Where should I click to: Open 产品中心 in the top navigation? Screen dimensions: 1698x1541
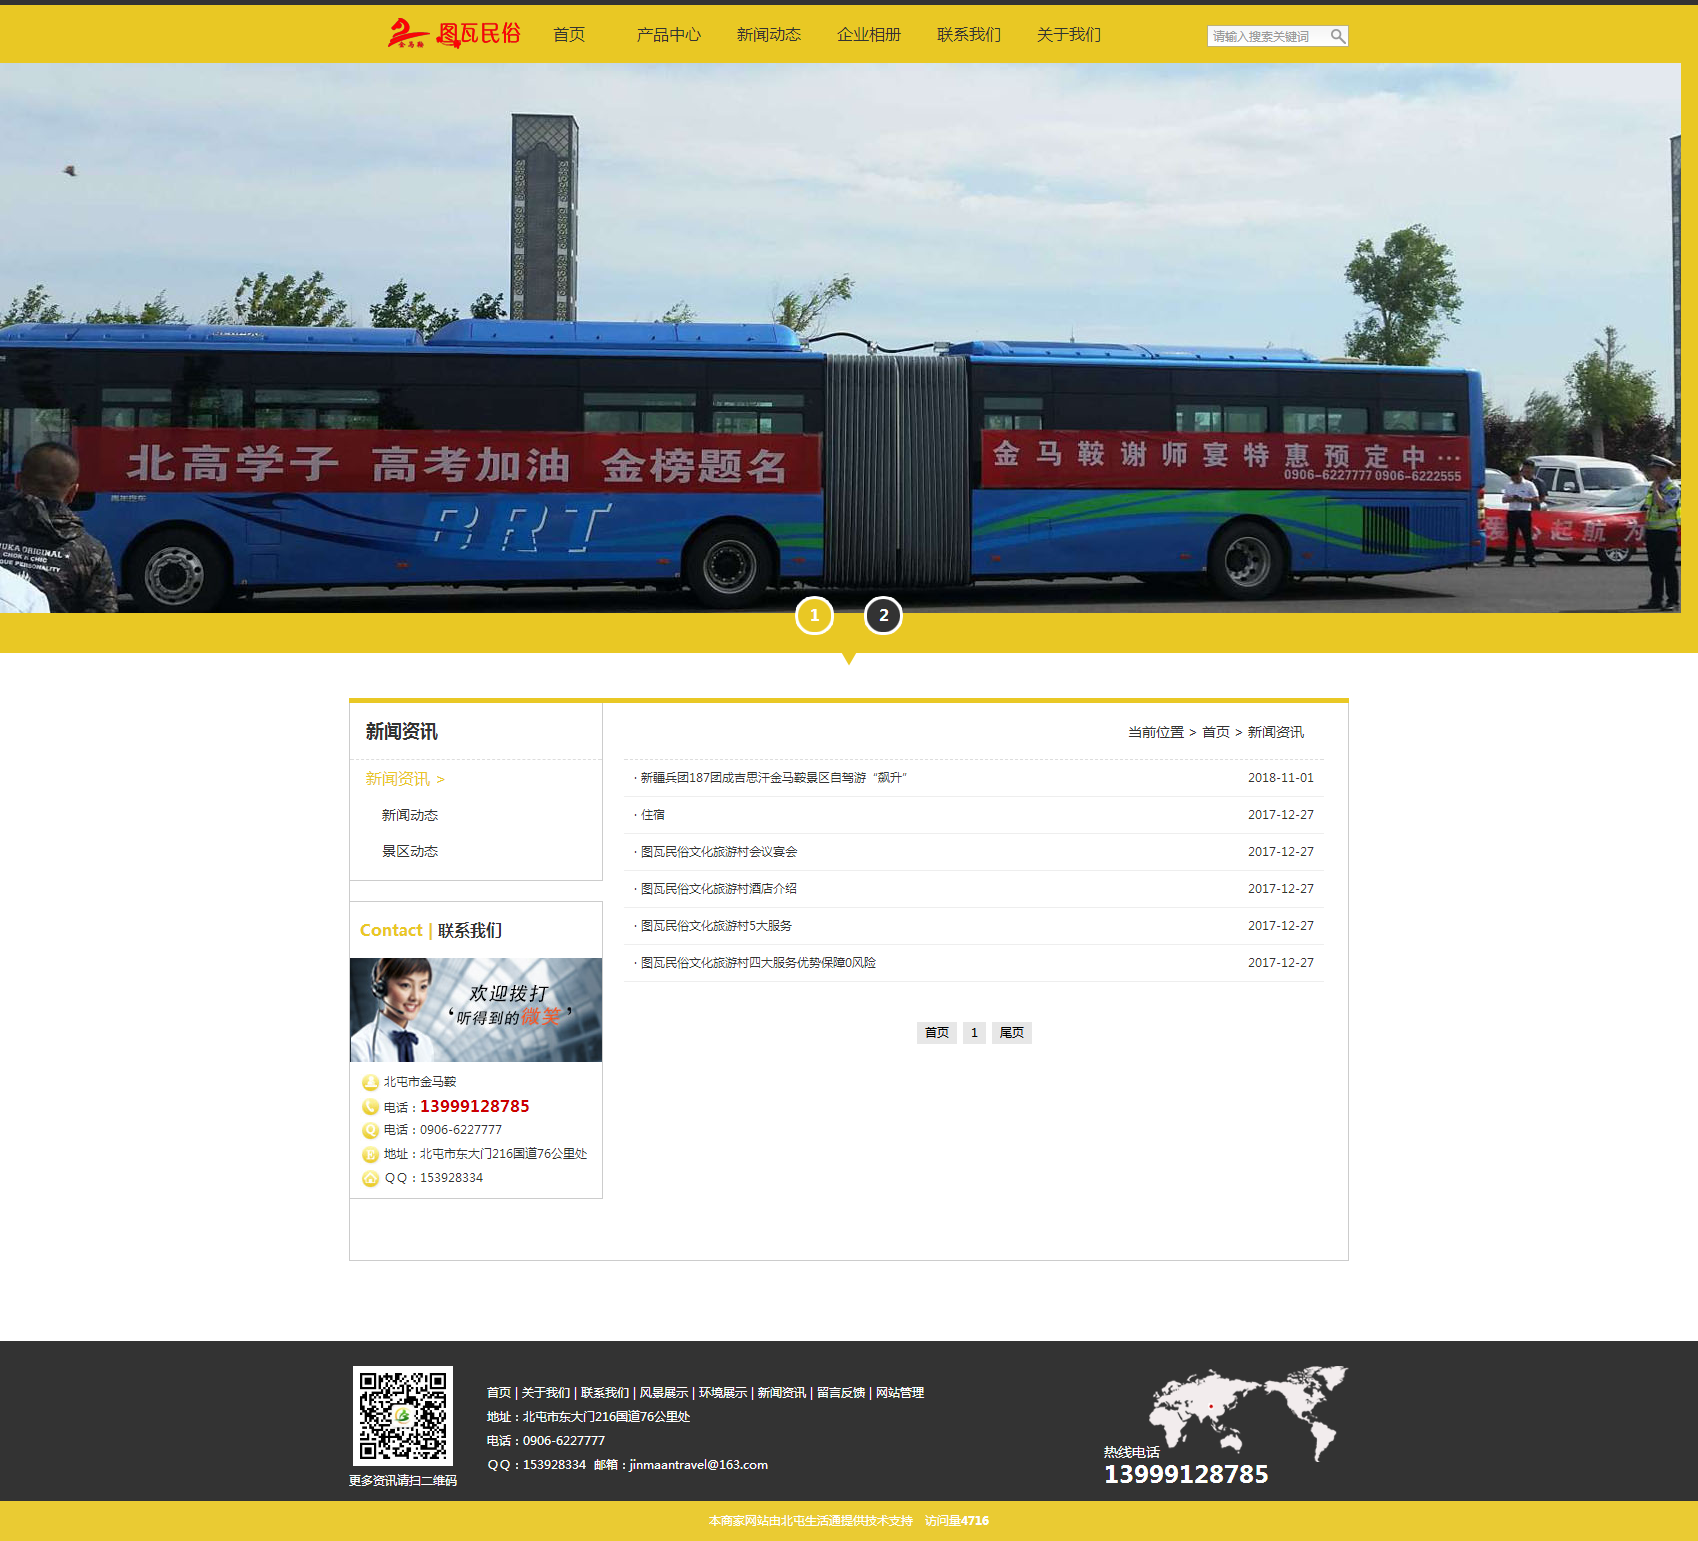668,35
